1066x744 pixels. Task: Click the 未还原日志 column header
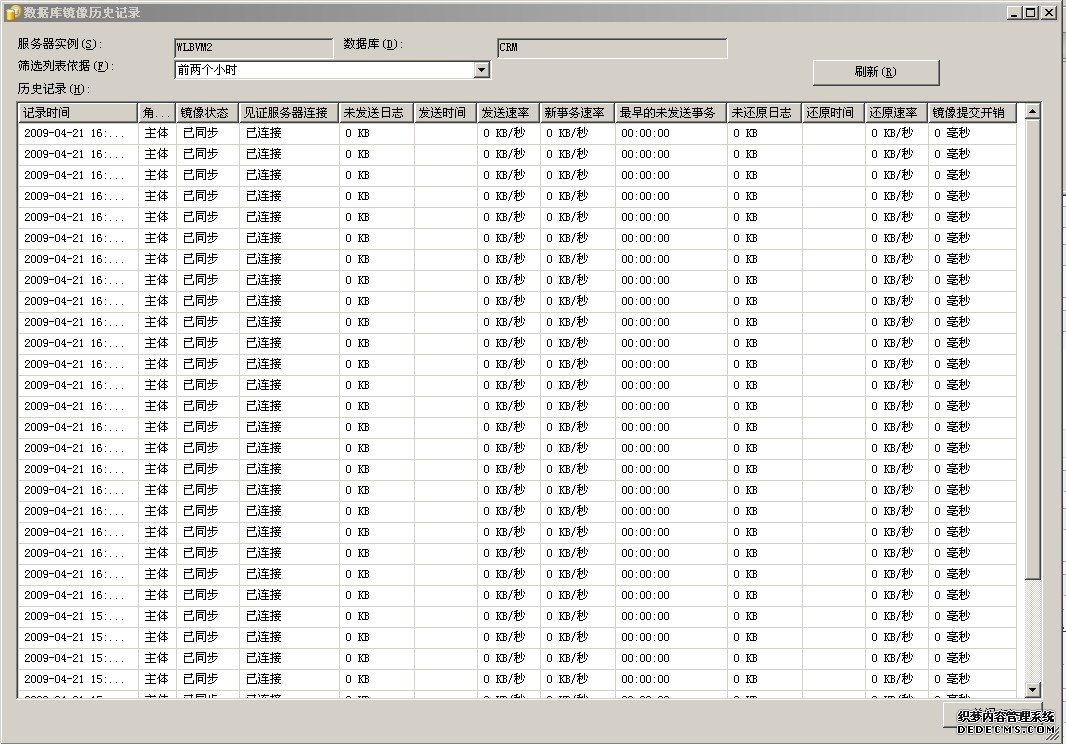763,113
